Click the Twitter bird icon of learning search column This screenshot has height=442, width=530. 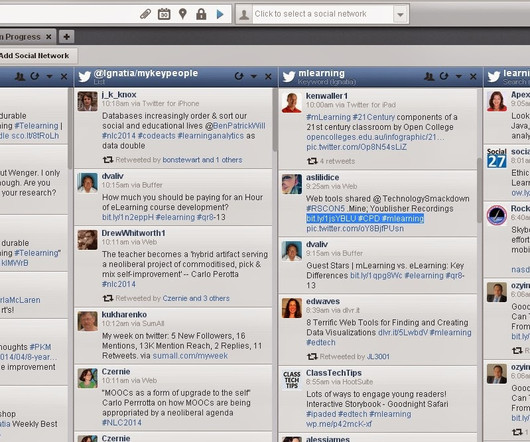click(494, 77)
